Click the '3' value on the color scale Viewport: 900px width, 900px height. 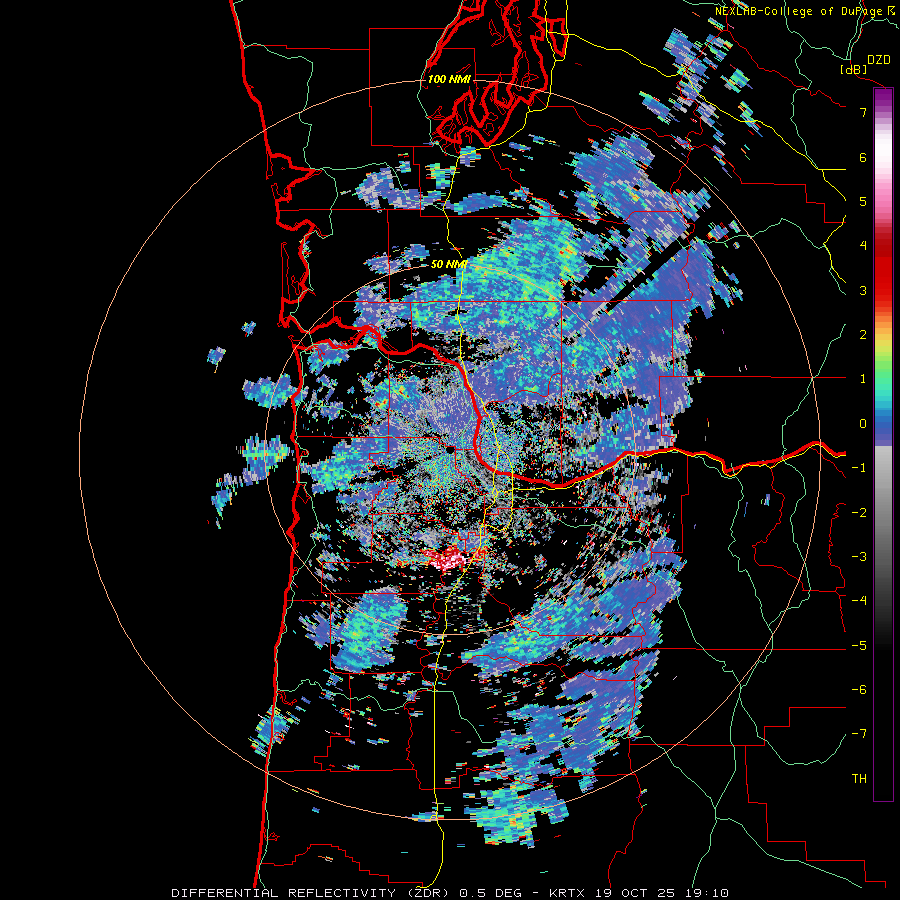[863, 290]
